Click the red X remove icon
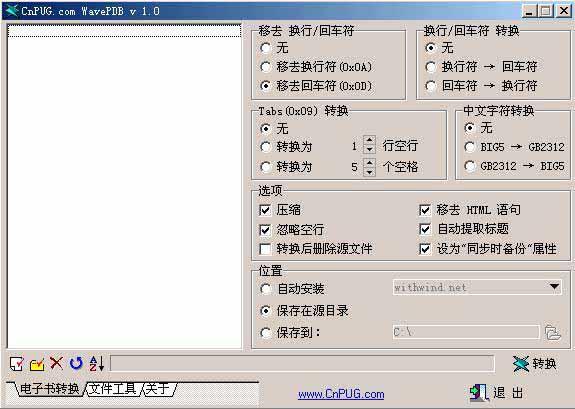 tap(56, 363)
